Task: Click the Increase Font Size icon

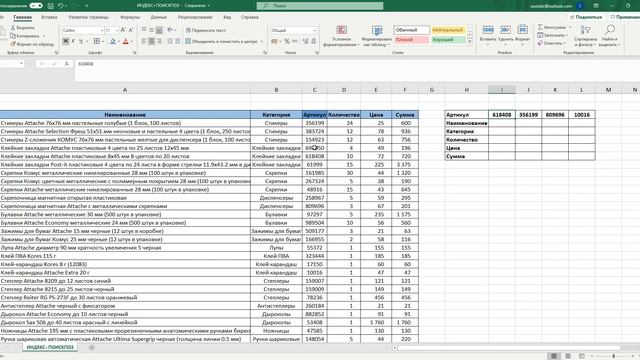Action: (123, 30)
